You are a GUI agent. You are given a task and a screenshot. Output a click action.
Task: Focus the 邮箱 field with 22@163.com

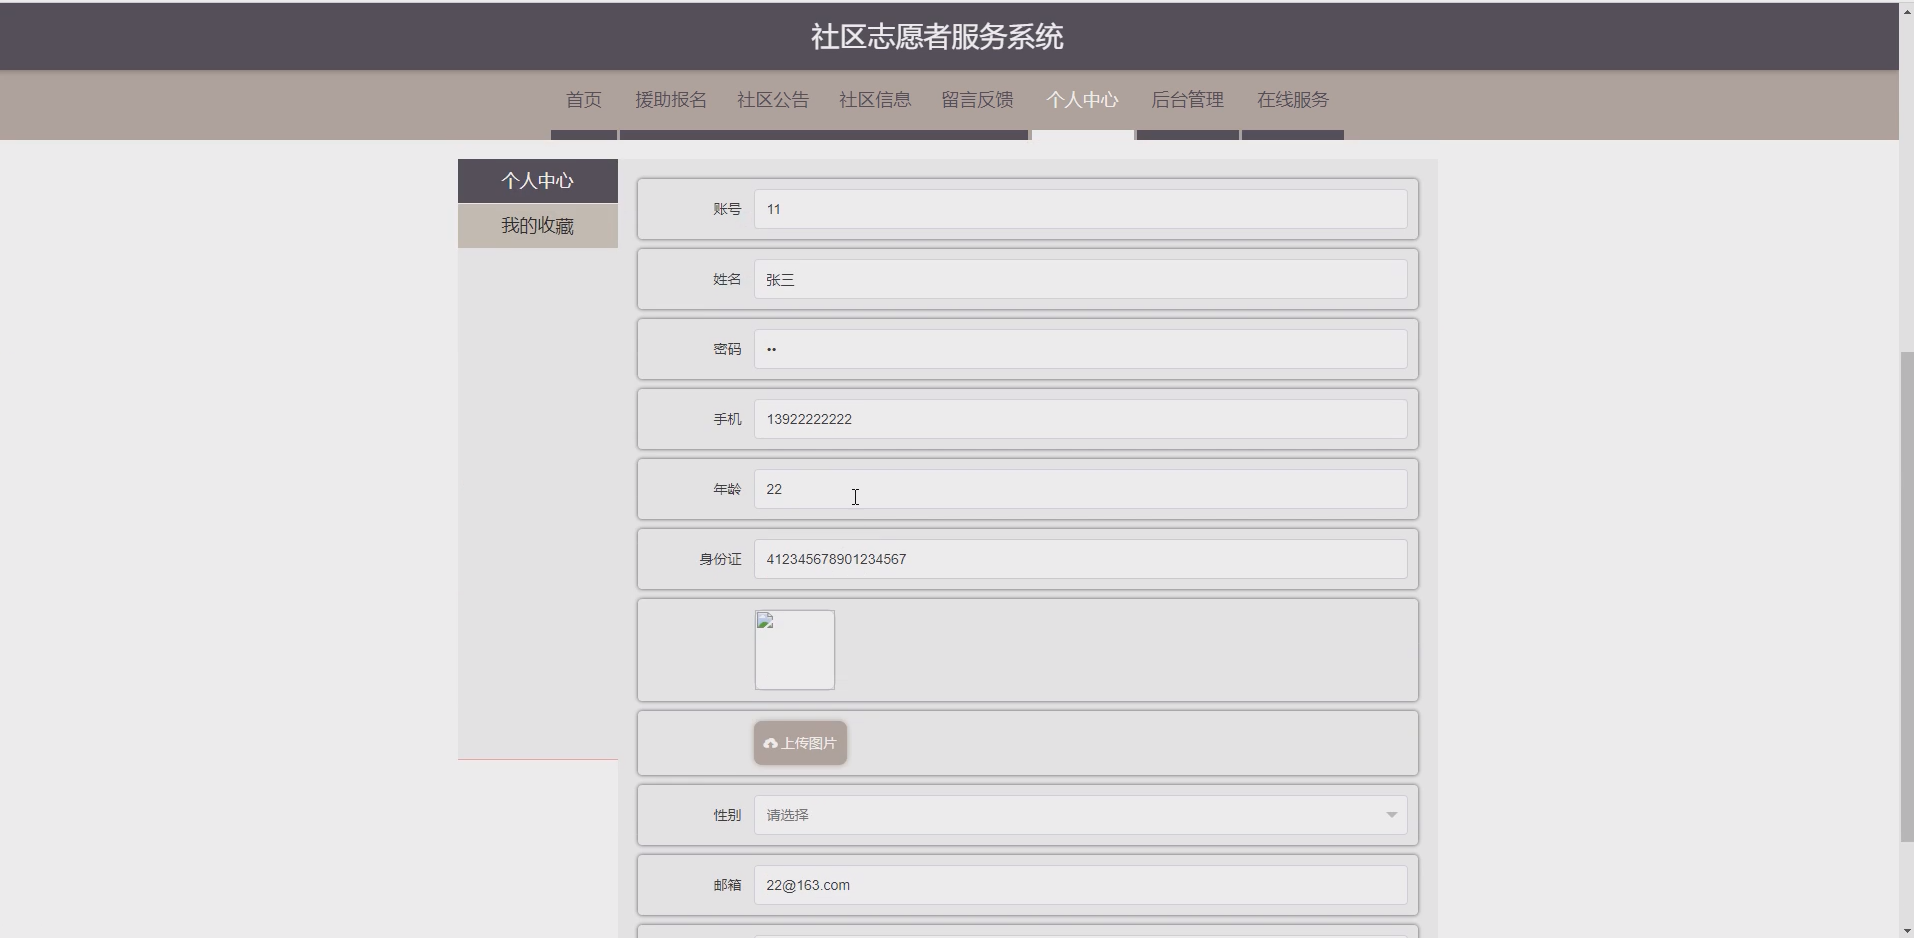(x=1081, y=885)
